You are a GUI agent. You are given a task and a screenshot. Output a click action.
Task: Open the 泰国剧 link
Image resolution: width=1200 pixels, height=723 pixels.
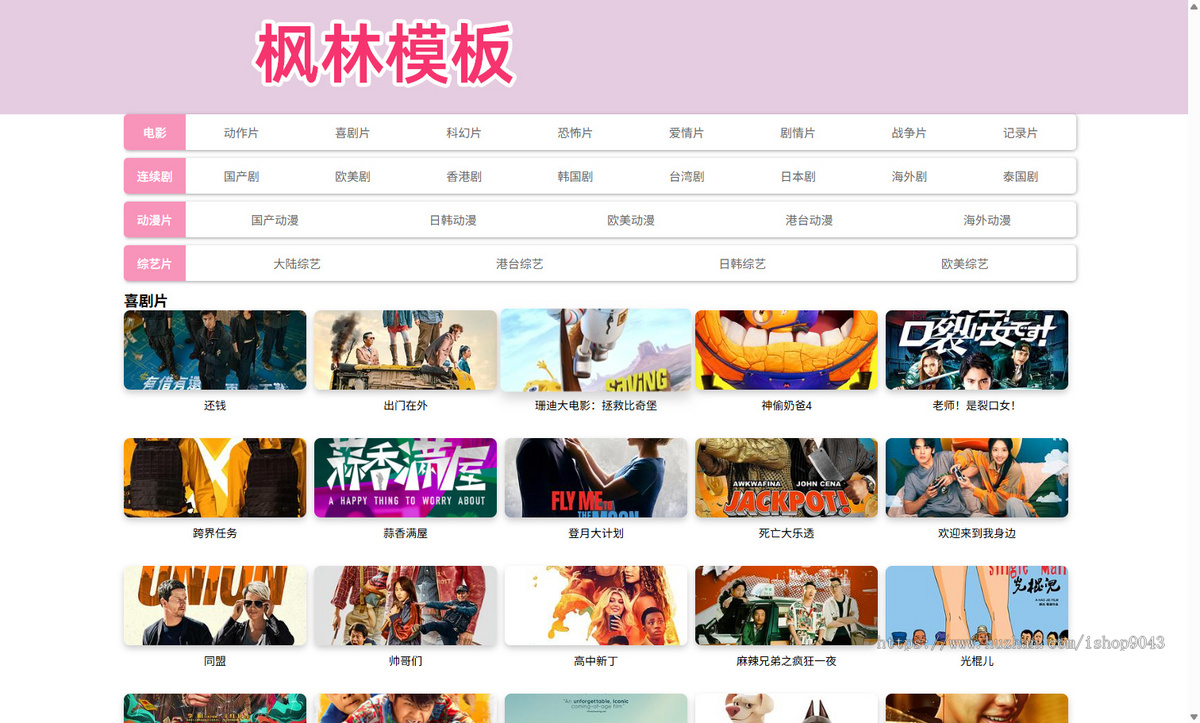(x=1021, y=177)
